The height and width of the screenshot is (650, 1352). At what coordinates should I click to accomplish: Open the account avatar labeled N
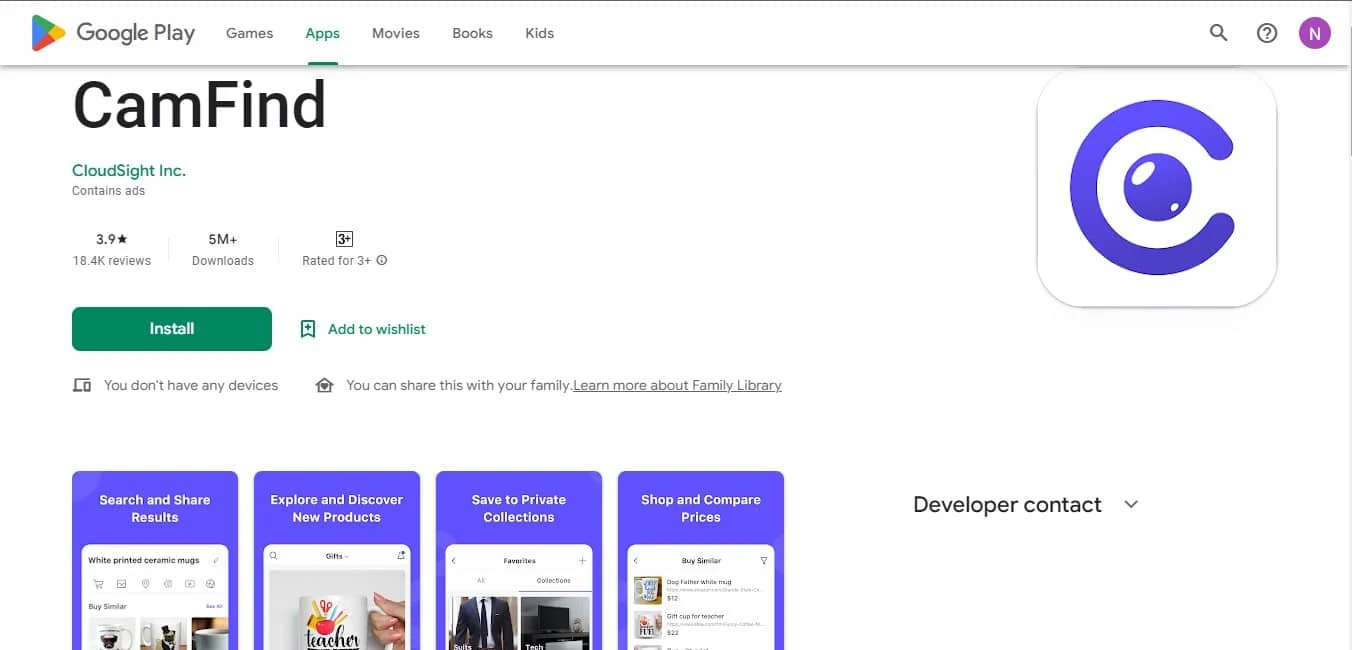pos(1315,33)
